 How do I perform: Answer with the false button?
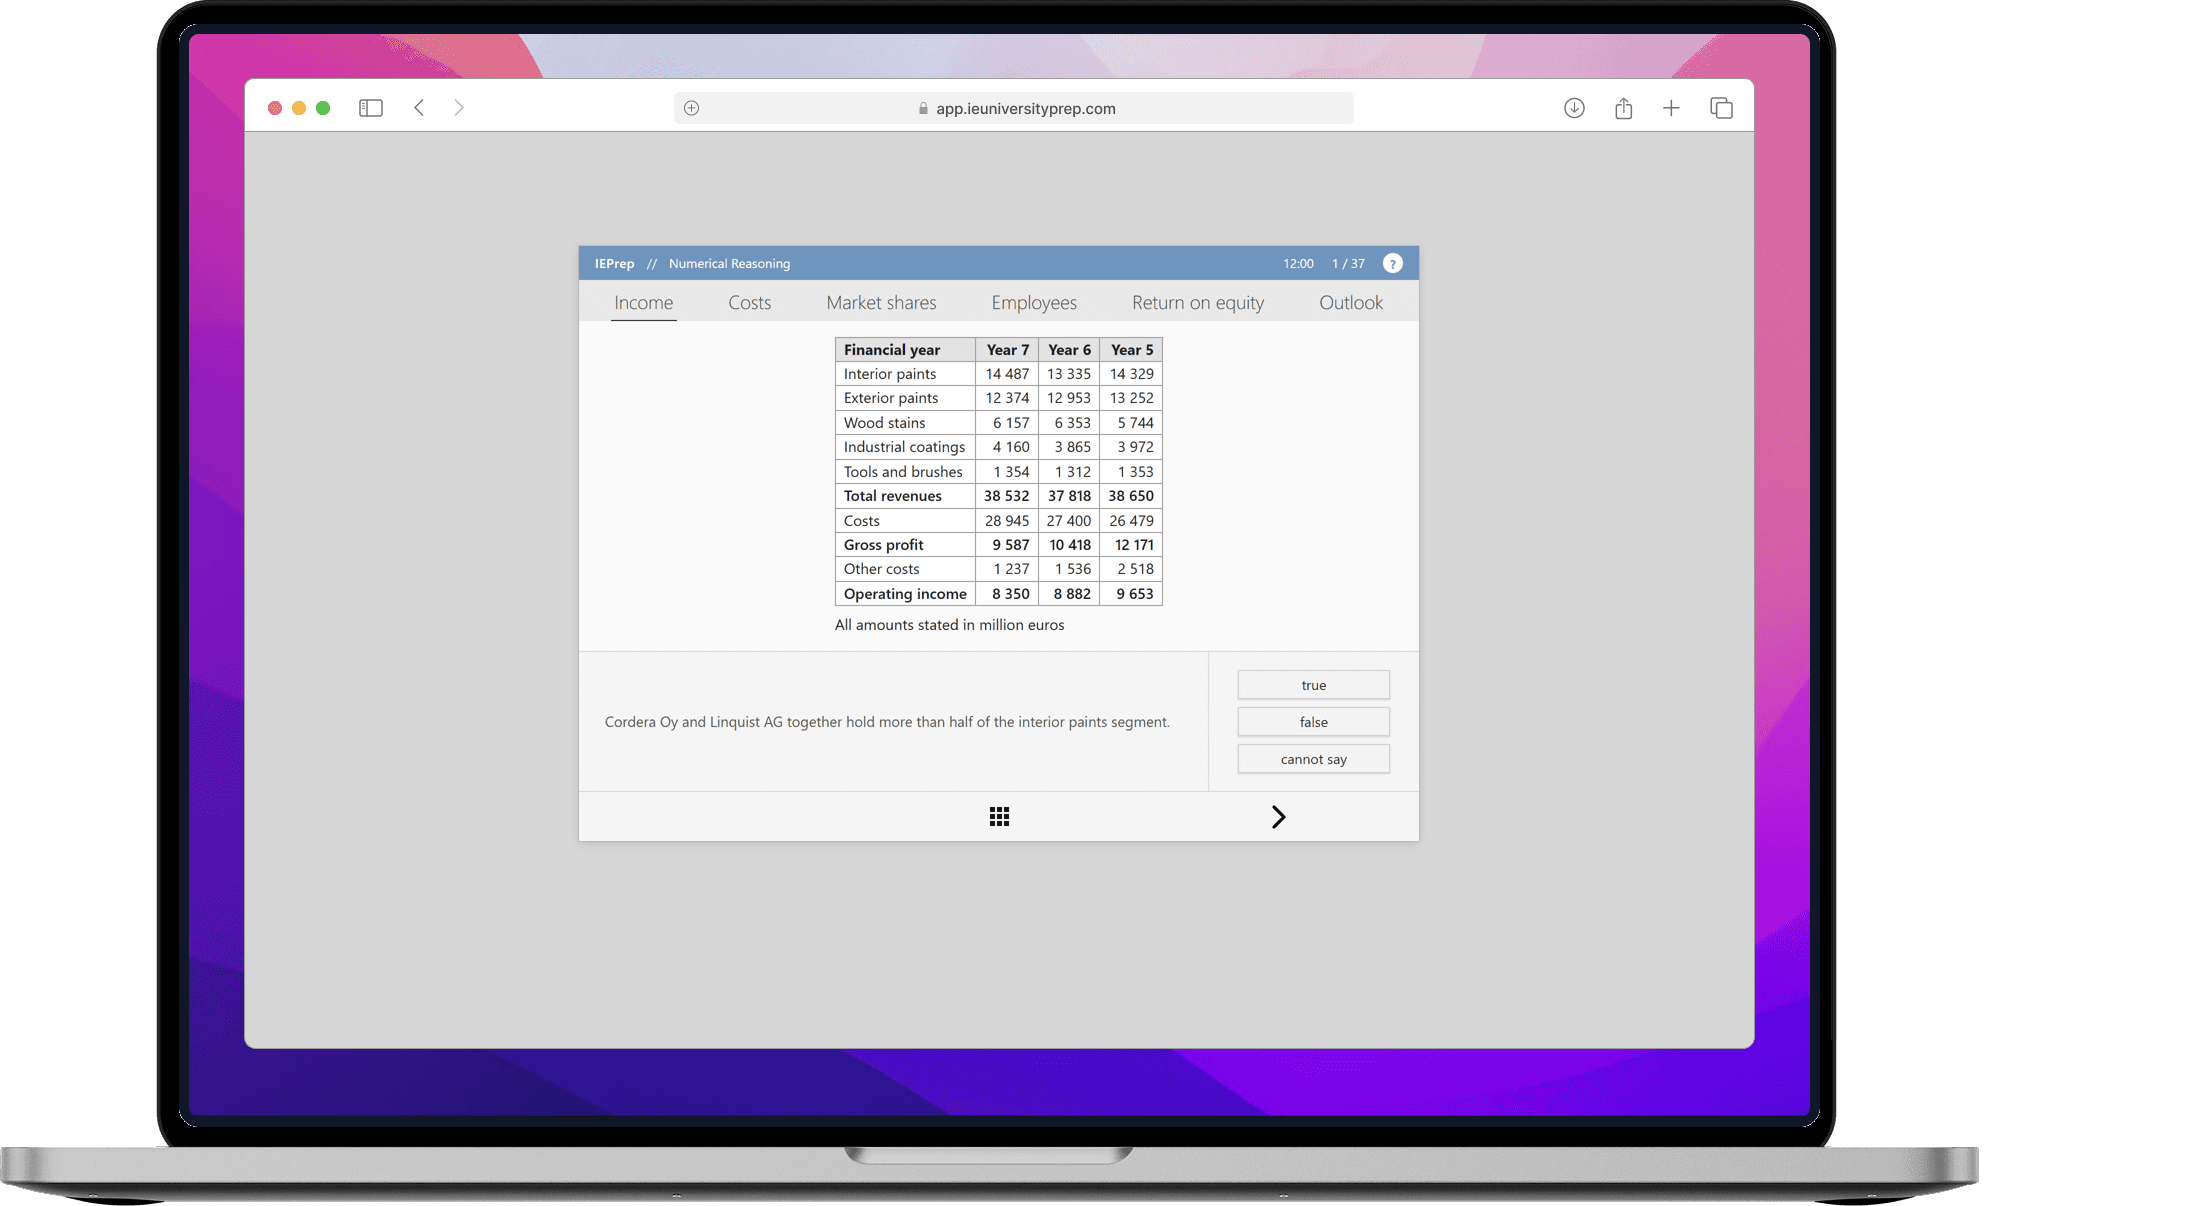click(x=1313, y=722)
